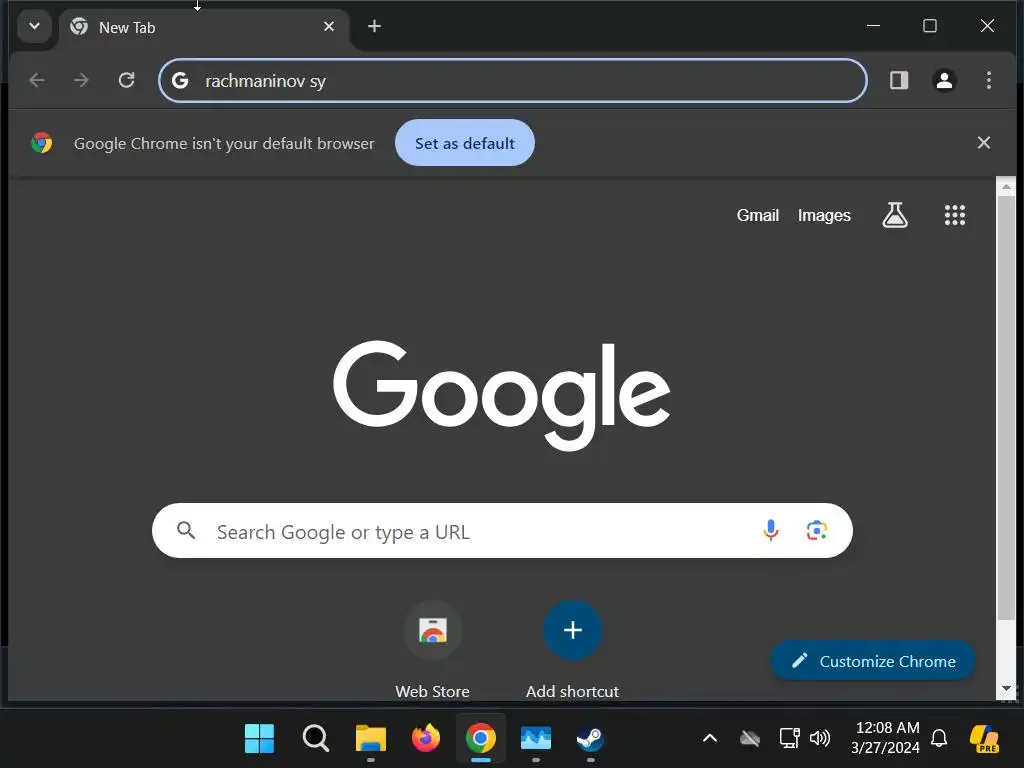
Task: Start voice search with microphone icon
Action: (x=771, y=530)
